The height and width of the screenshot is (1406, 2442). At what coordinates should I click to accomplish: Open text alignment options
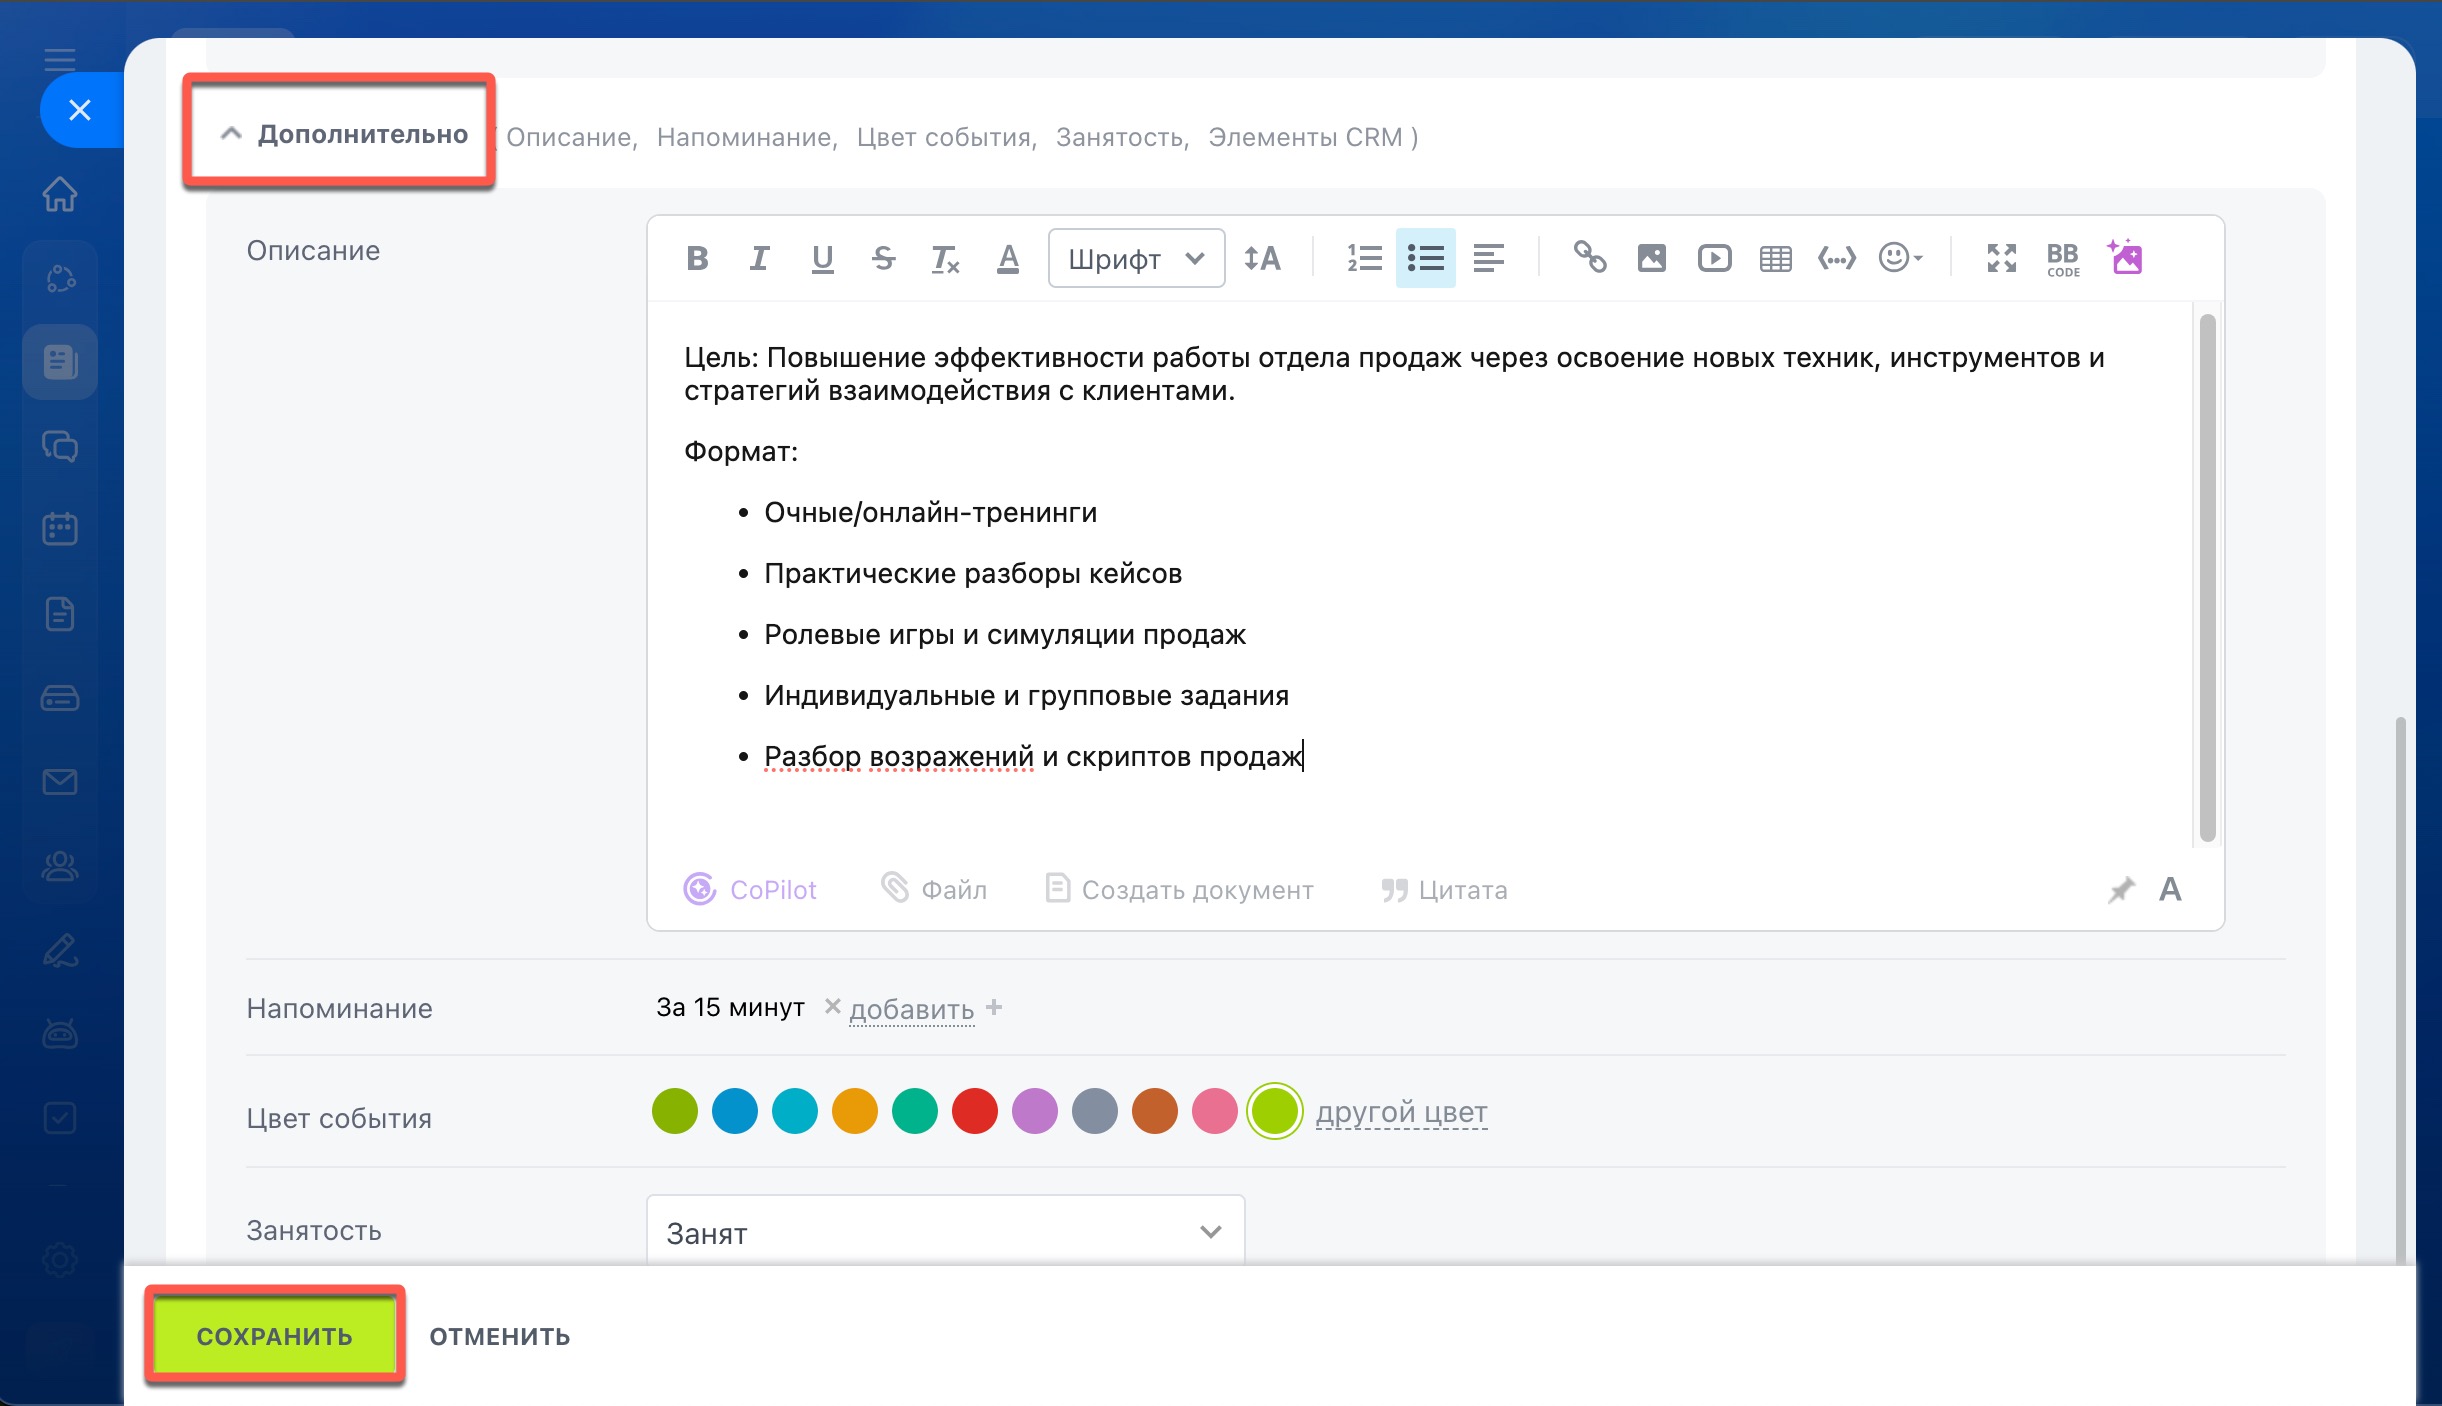coord(1488,259)
